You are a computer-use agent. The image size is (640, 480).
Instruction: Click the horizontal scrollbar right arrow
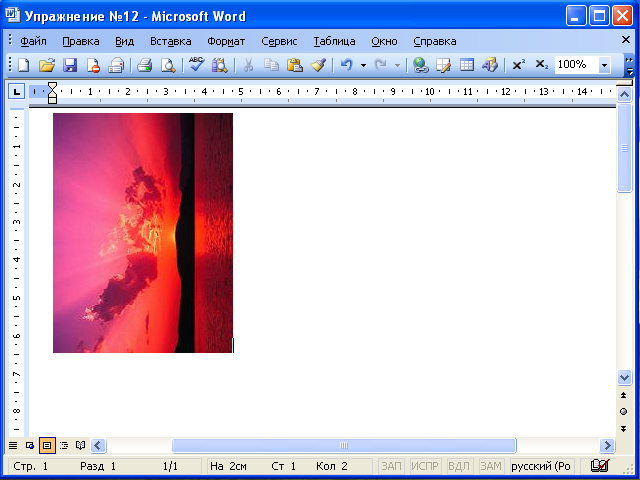[607, 445]
